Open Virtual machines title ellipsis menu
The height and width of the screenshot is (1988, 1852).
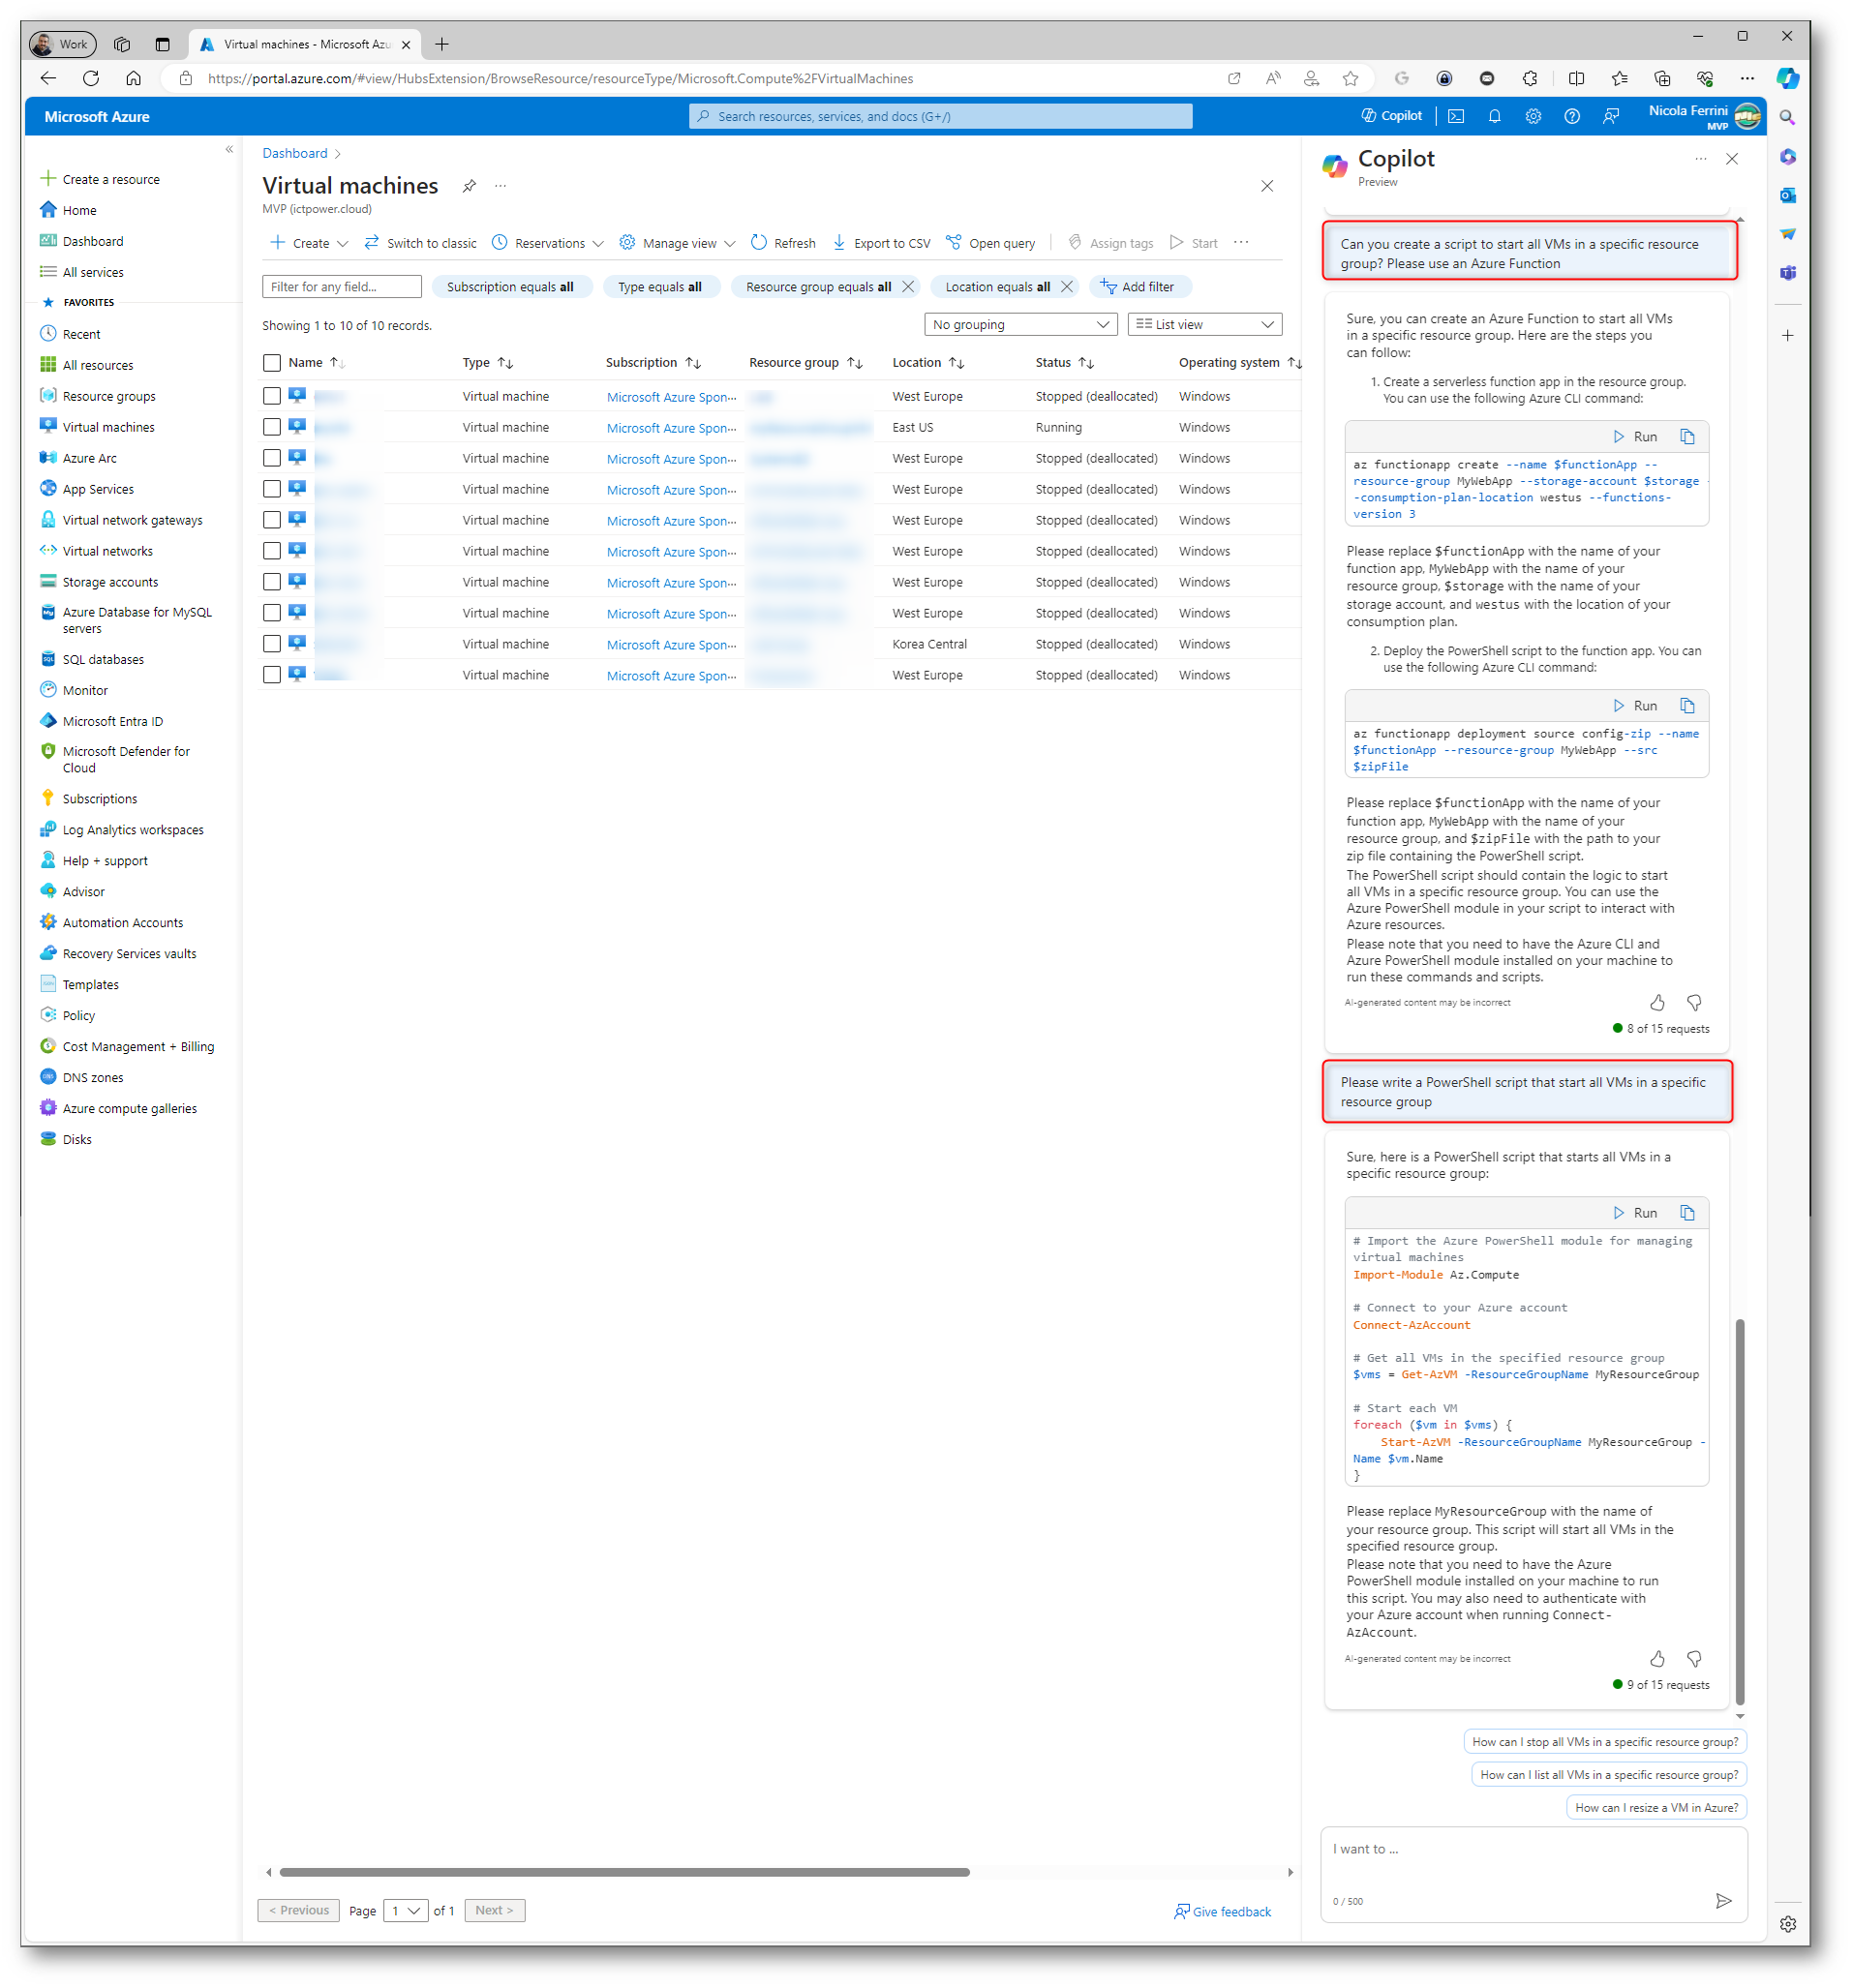click(x=501, y=186)
